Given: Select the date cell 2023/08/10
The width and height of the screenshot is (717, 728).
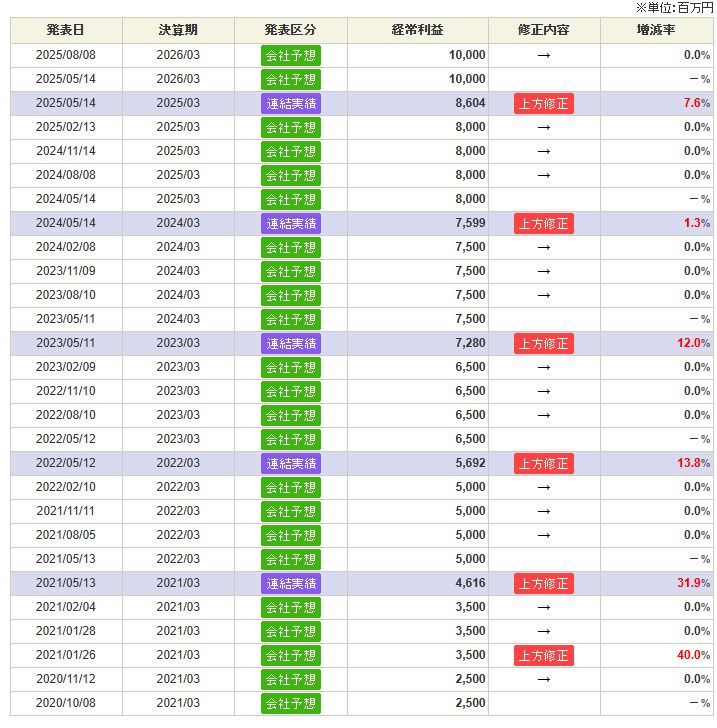Looking at the screenshot, I should [66, 295].
